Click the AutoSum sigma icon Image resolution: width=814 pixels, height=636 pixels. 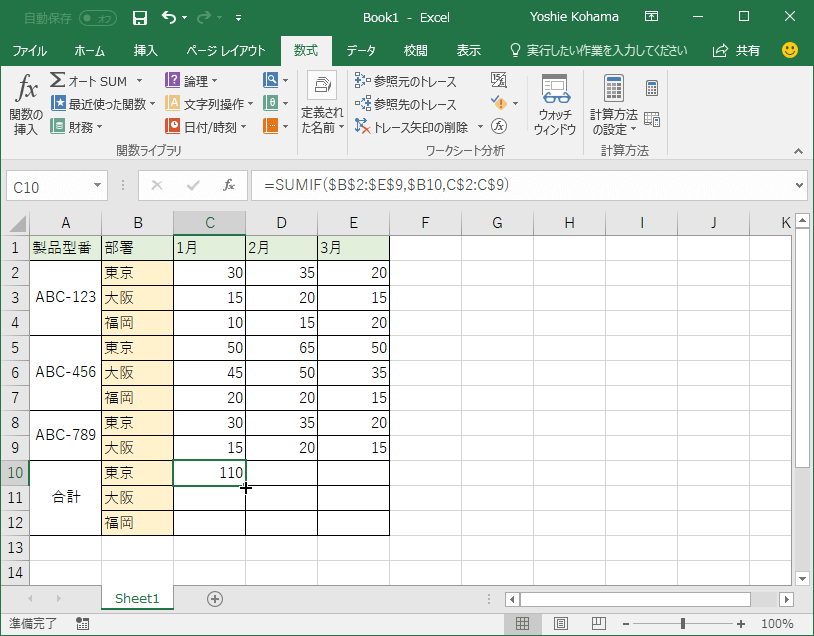point(58,80)
